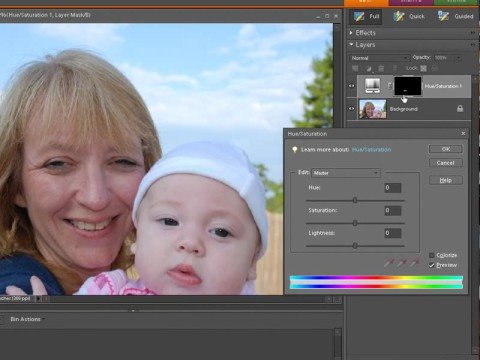Viewport: 480px width, 360px height.
Task: Hide the Hue/Saturation 1 layer
Action: pyautogui.click(x=352, y=86)
